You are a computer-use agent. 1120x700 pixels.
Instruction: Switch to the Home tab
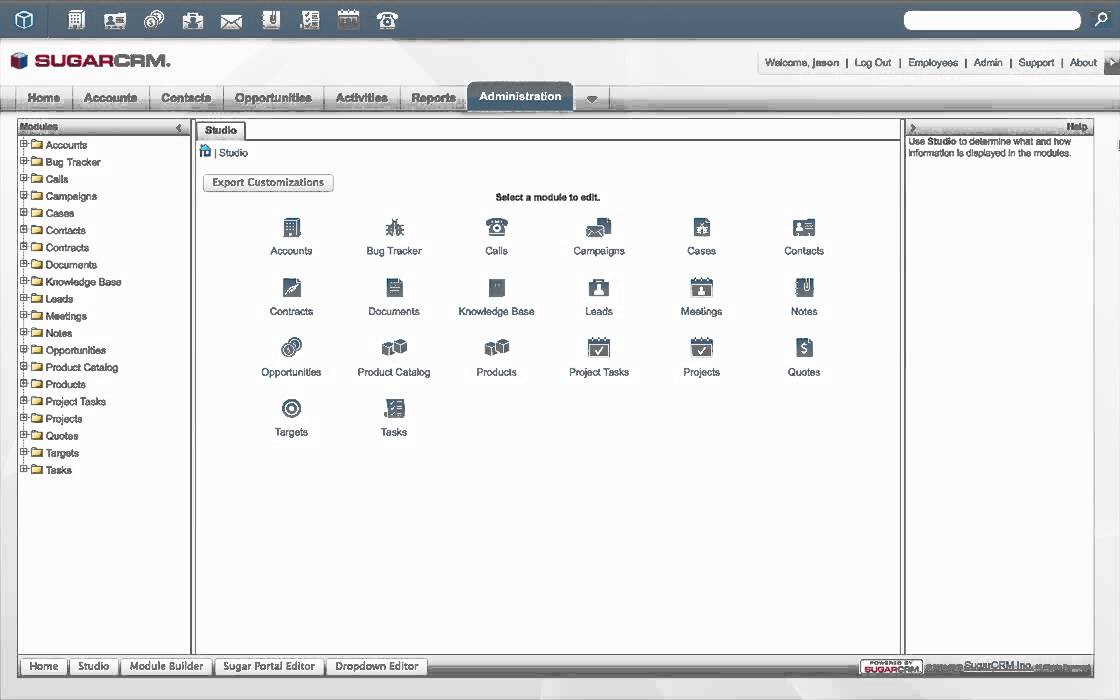click(44, 98)
